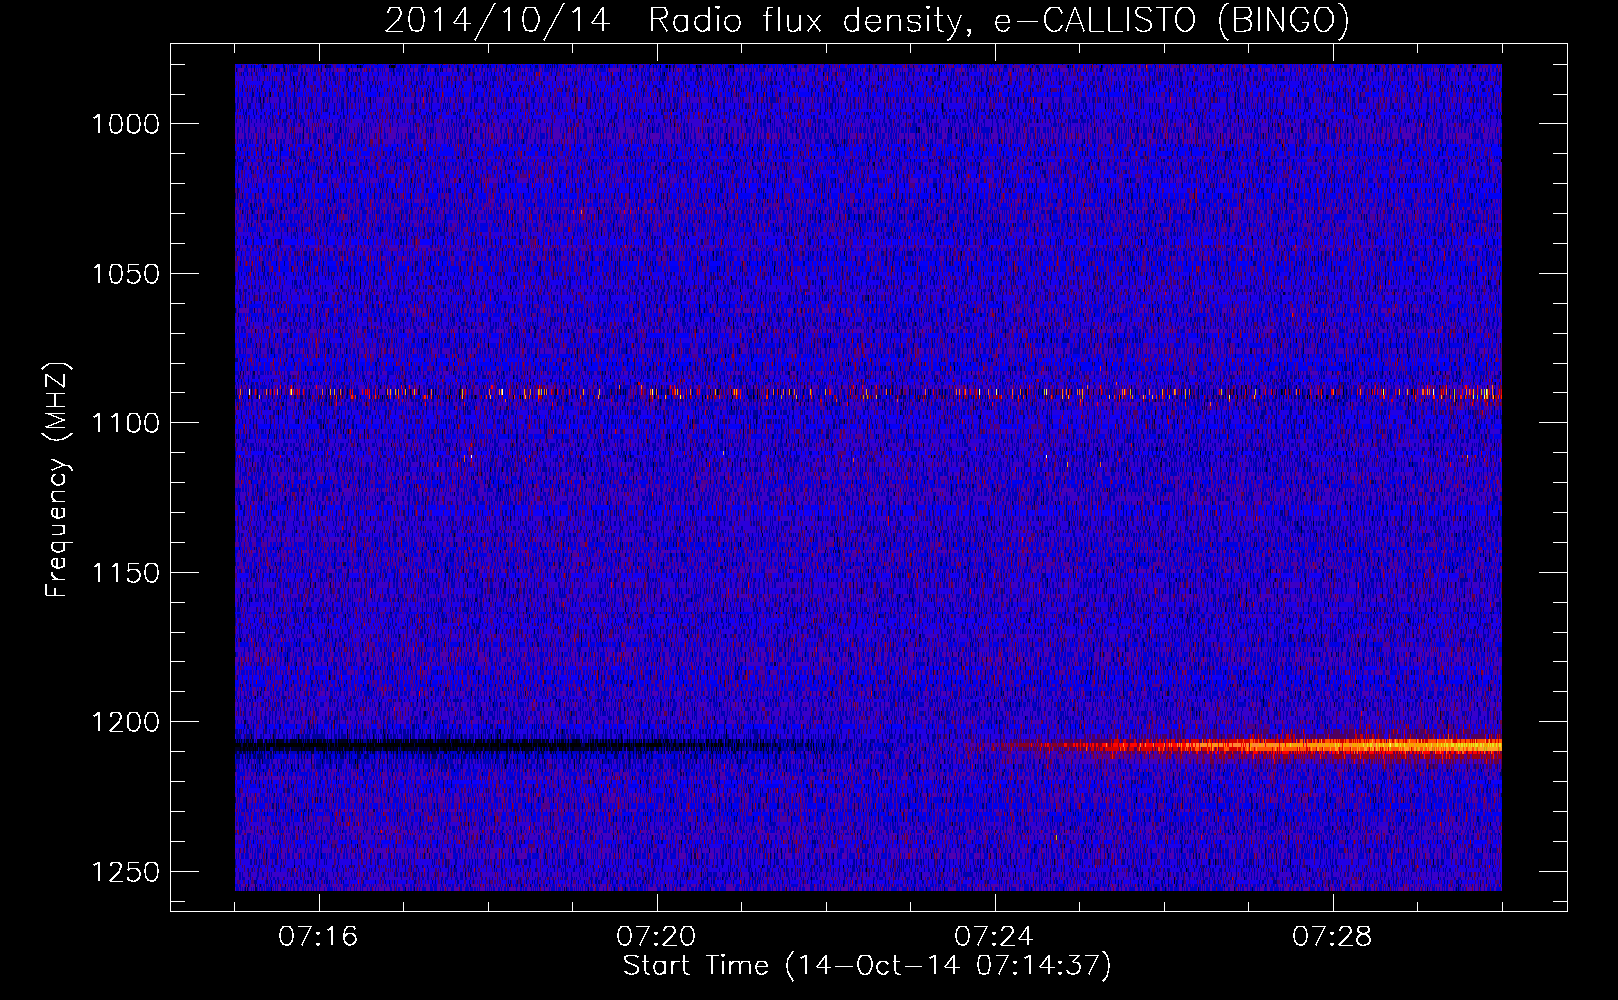Click the 07:20 time axis label

tap(656, 937)
